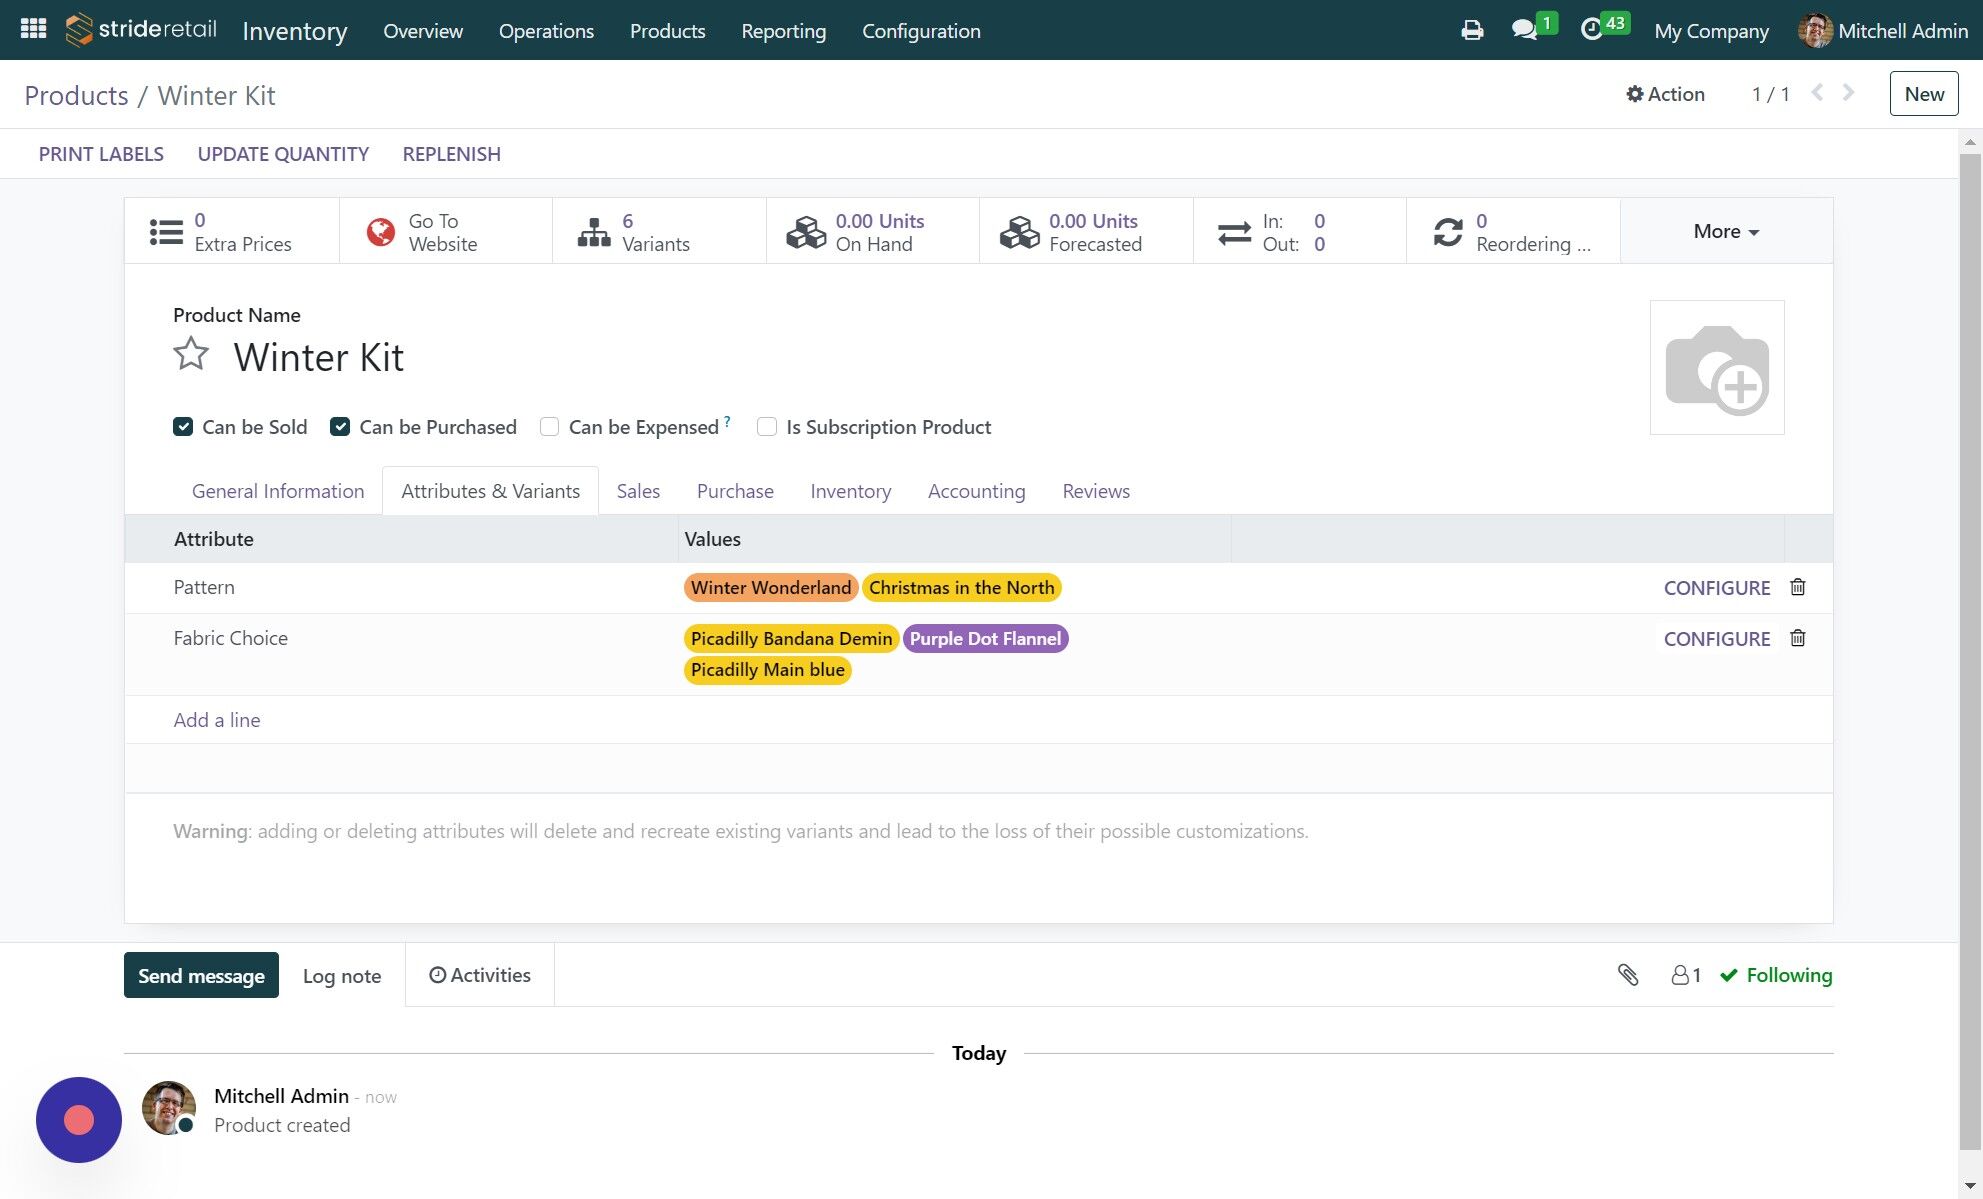Viewport: 1983px width, 1199px height.
Task: Open Mitchell Admin user menu
Action: click(1883, 31)
